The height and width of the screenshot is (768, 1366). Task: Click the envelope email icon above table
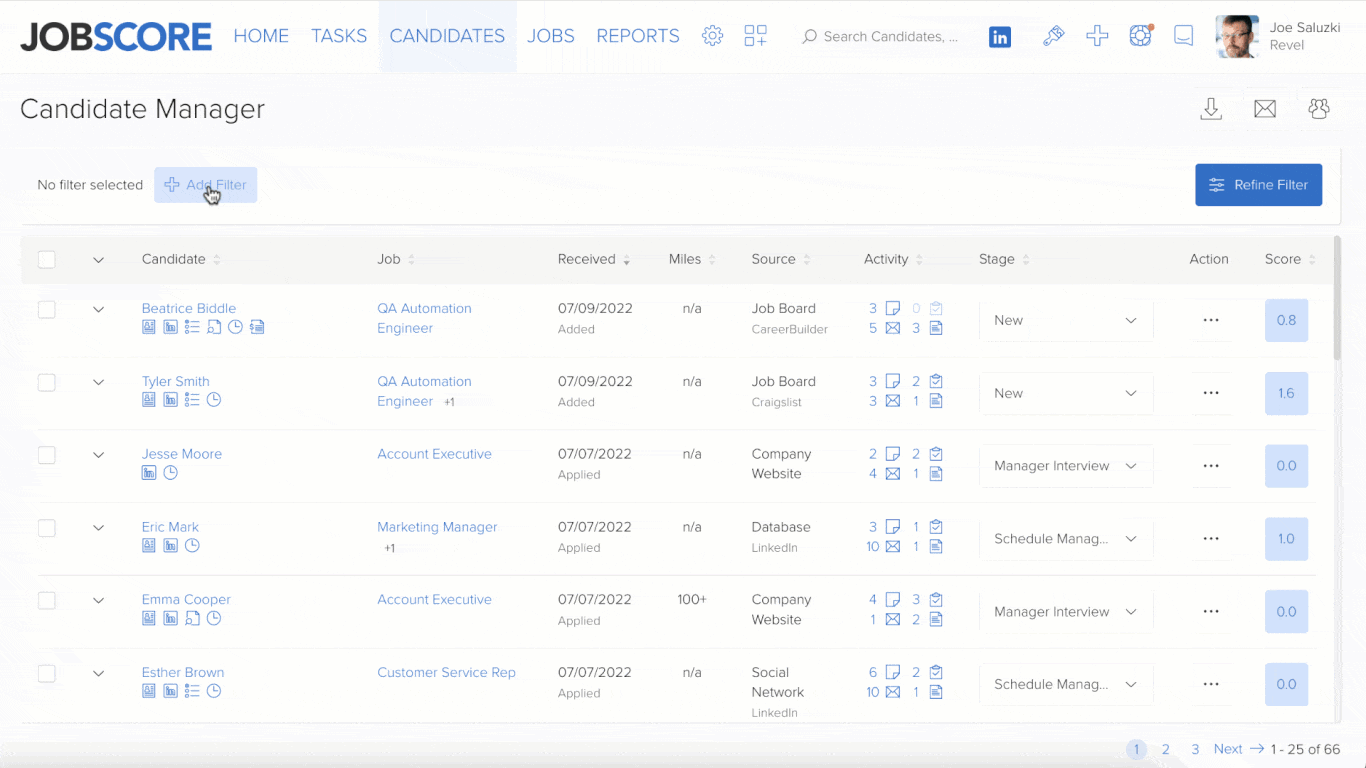pos(1265,109)
